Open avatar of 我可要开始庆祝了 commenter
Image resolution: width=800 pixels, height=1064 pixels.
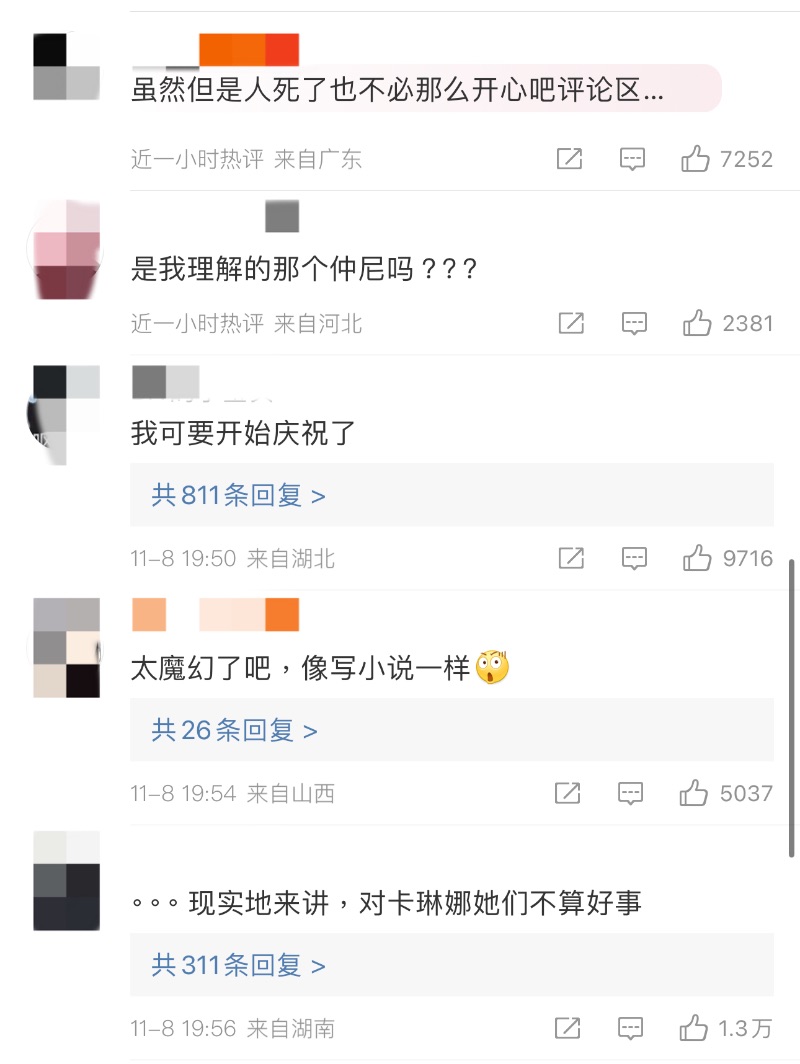[66, 415]
